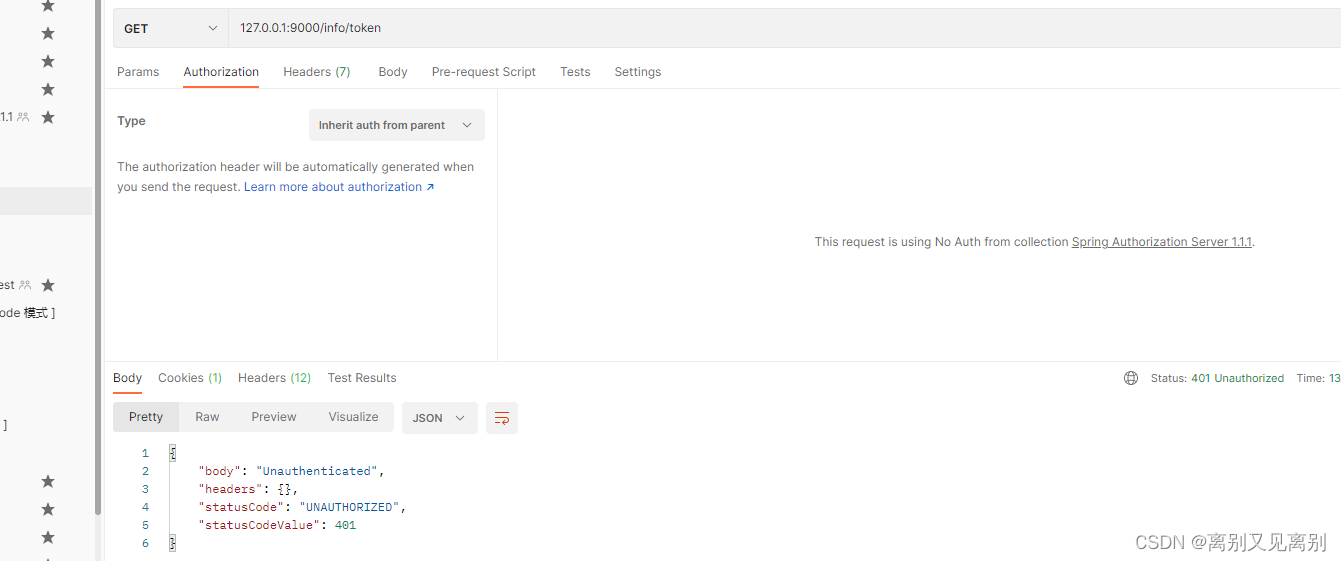Click line number 1 in response gutter
Viewport: 1341px width, 561px height.
tap(145, 453)
